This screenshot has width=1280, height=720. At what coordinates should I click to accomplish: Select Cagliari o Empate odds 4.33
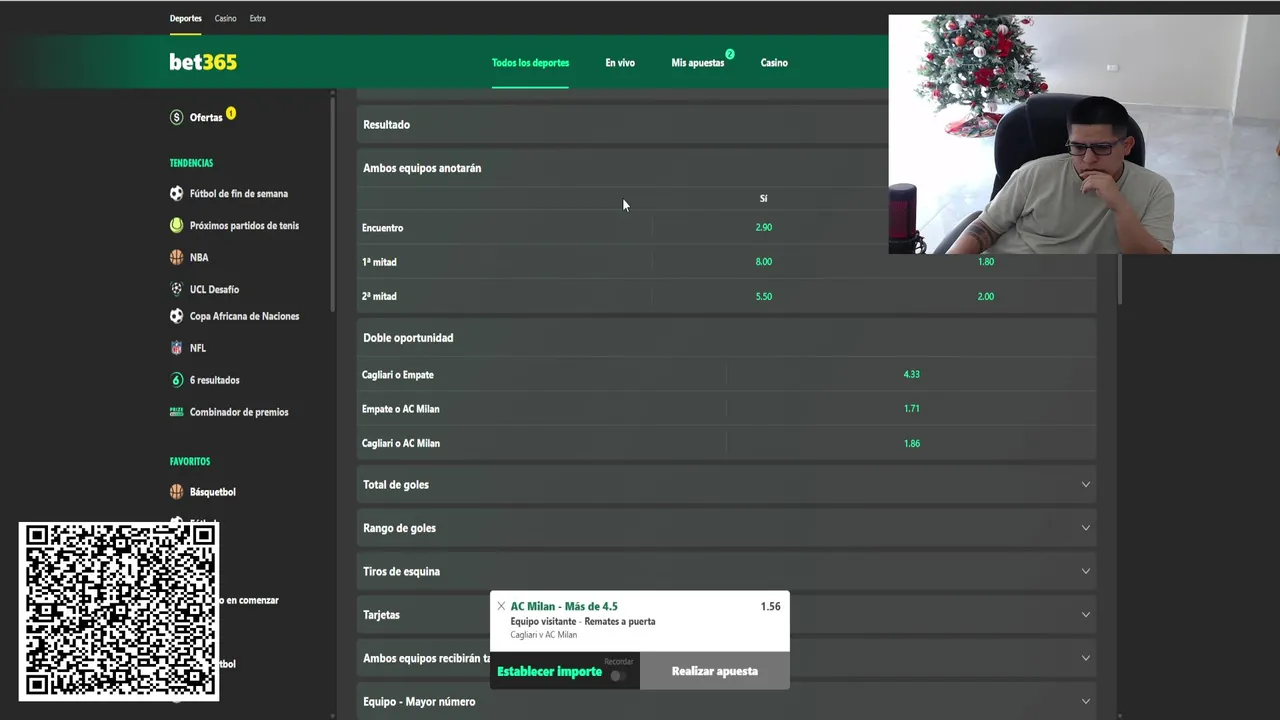point(911,374)
